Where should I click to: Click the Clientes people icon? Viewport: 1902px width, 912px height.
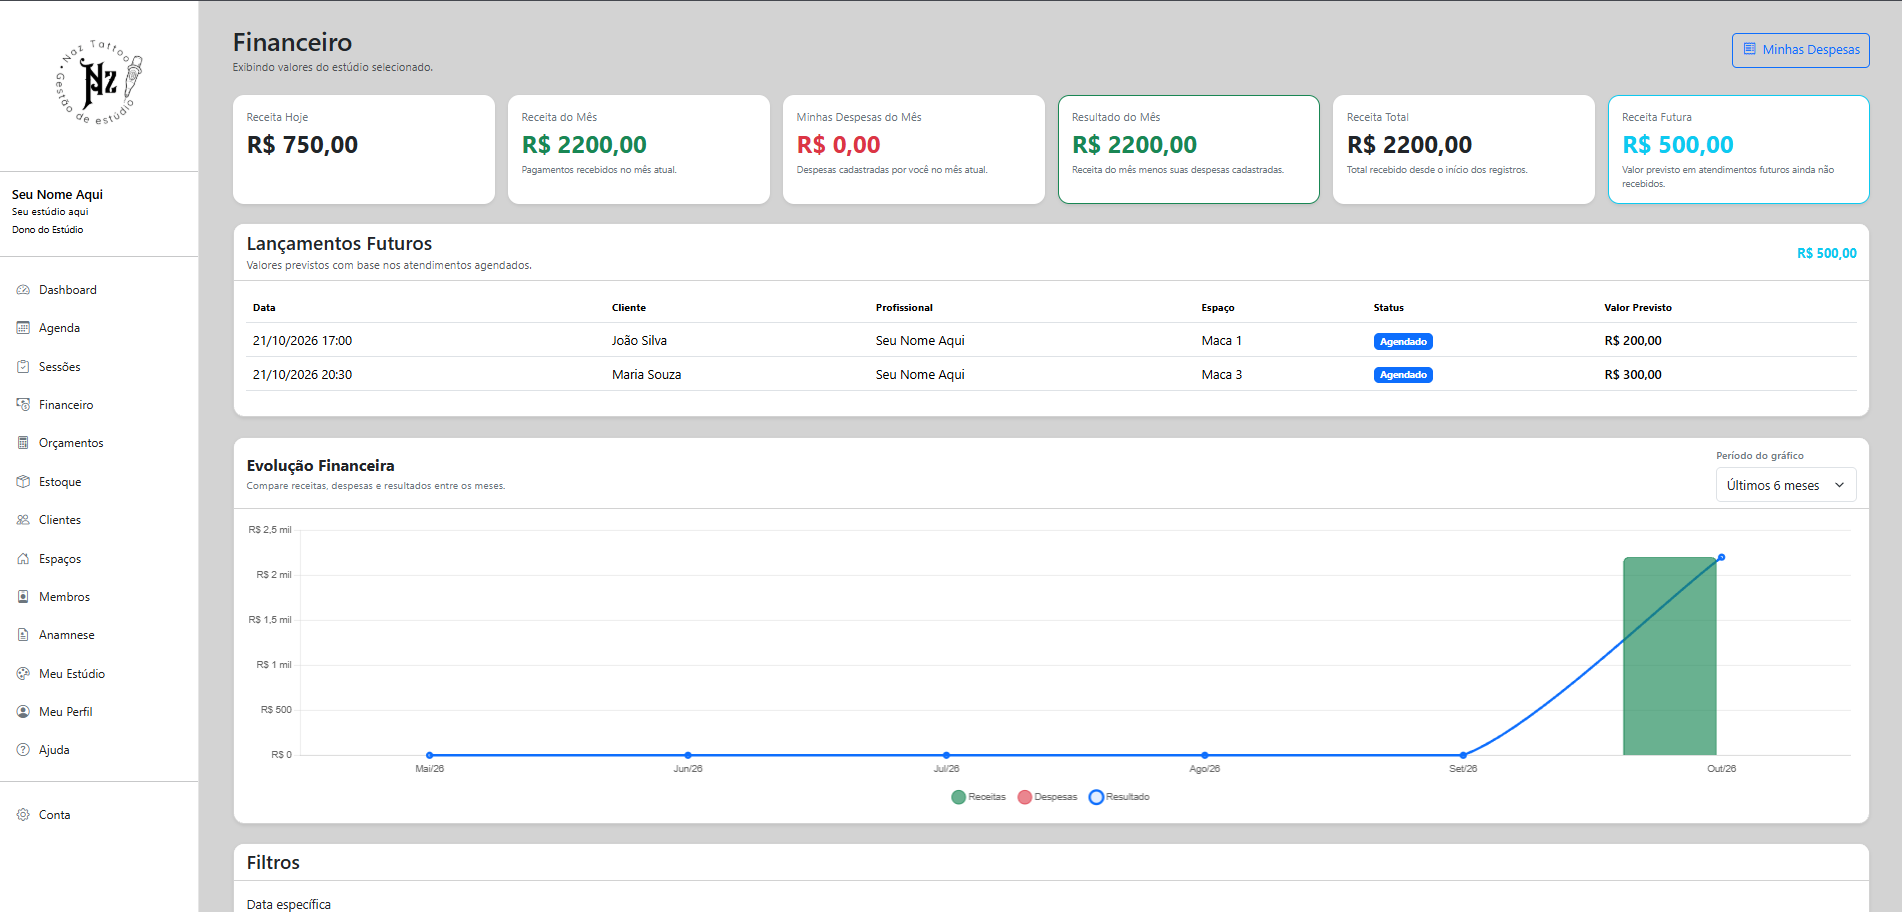(x=23, y=520)
